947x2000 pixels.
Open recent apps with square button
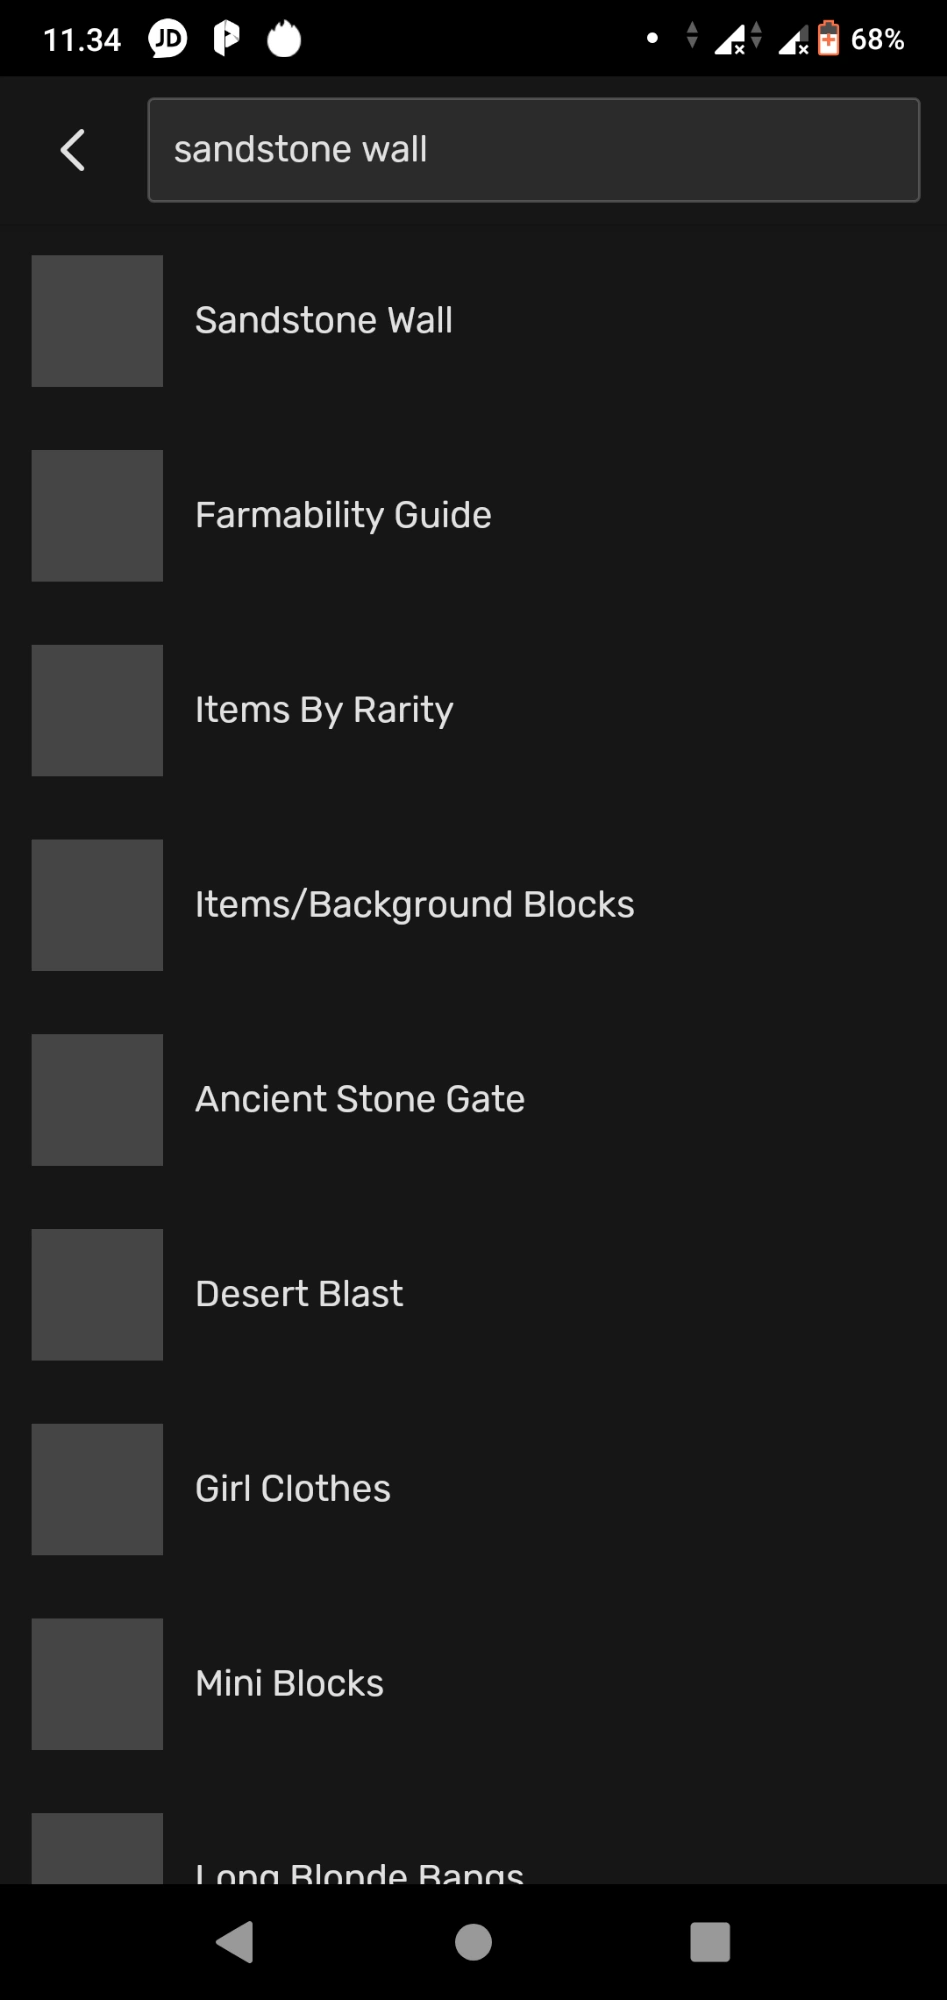[x=710, y=1942]
